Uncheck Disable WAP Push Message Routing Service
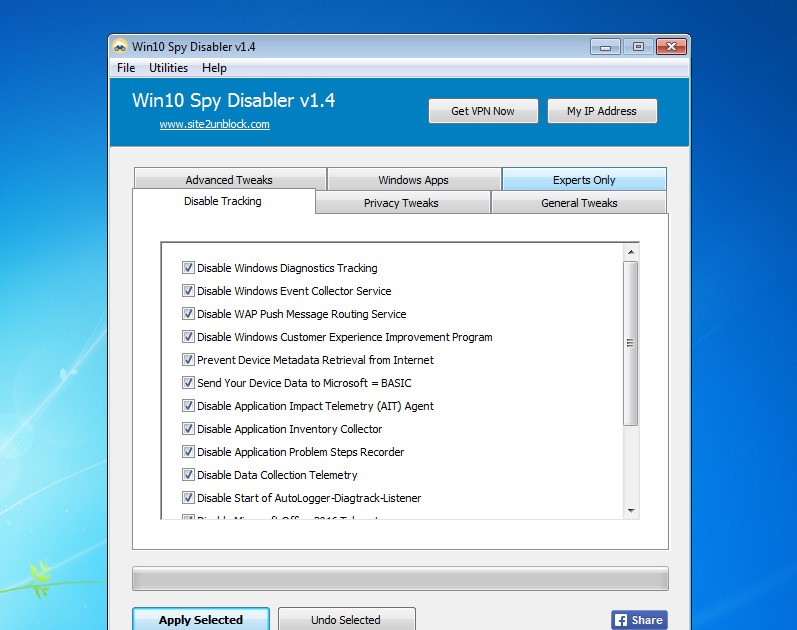The image size is (797, 630). [188, 314]
